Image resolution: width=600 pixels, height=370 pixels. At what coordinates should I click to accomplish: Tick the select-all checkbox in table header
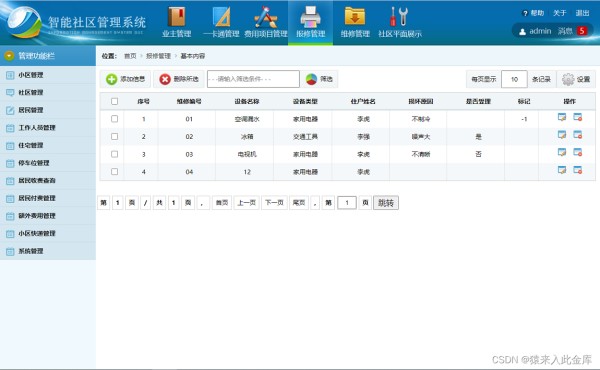[114, 101]
